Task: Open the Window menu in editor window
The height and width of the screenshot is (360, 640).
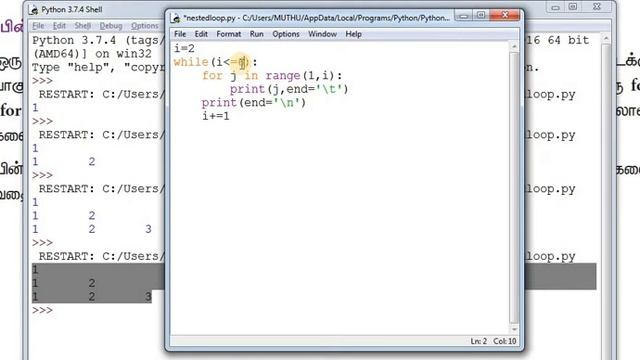Action: coord(322,34)
